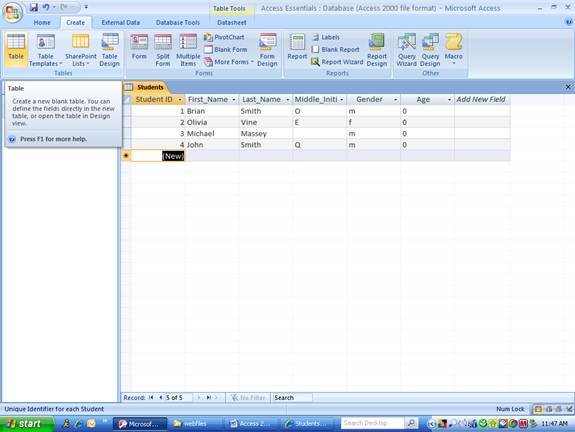Create a Multiple Items form
The image size is (575, 432).
pyautogui.click(x=188, y=50)
